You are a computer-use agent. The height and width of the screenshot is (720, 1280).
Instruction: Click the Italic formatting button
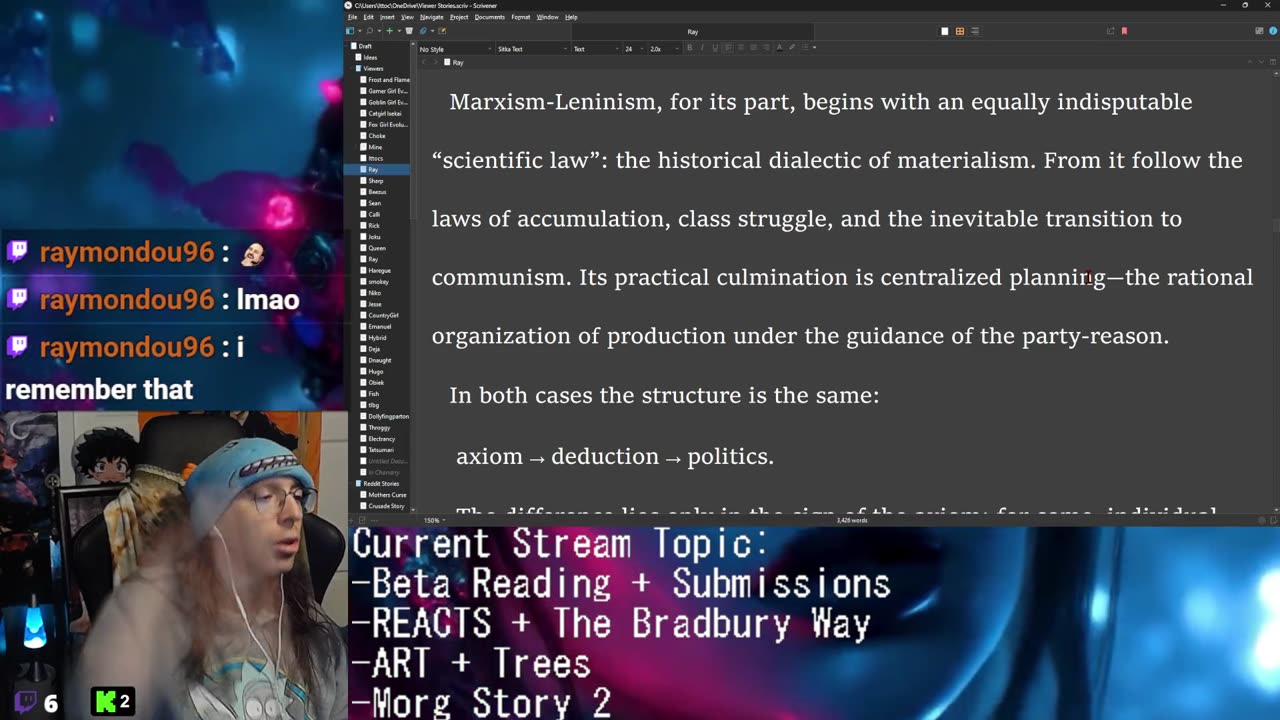click(702, 47)
